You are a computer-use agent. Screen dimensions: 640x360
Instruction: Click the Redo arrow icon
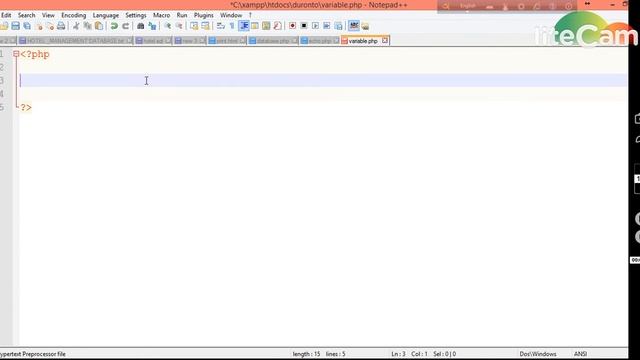point(126,26)
